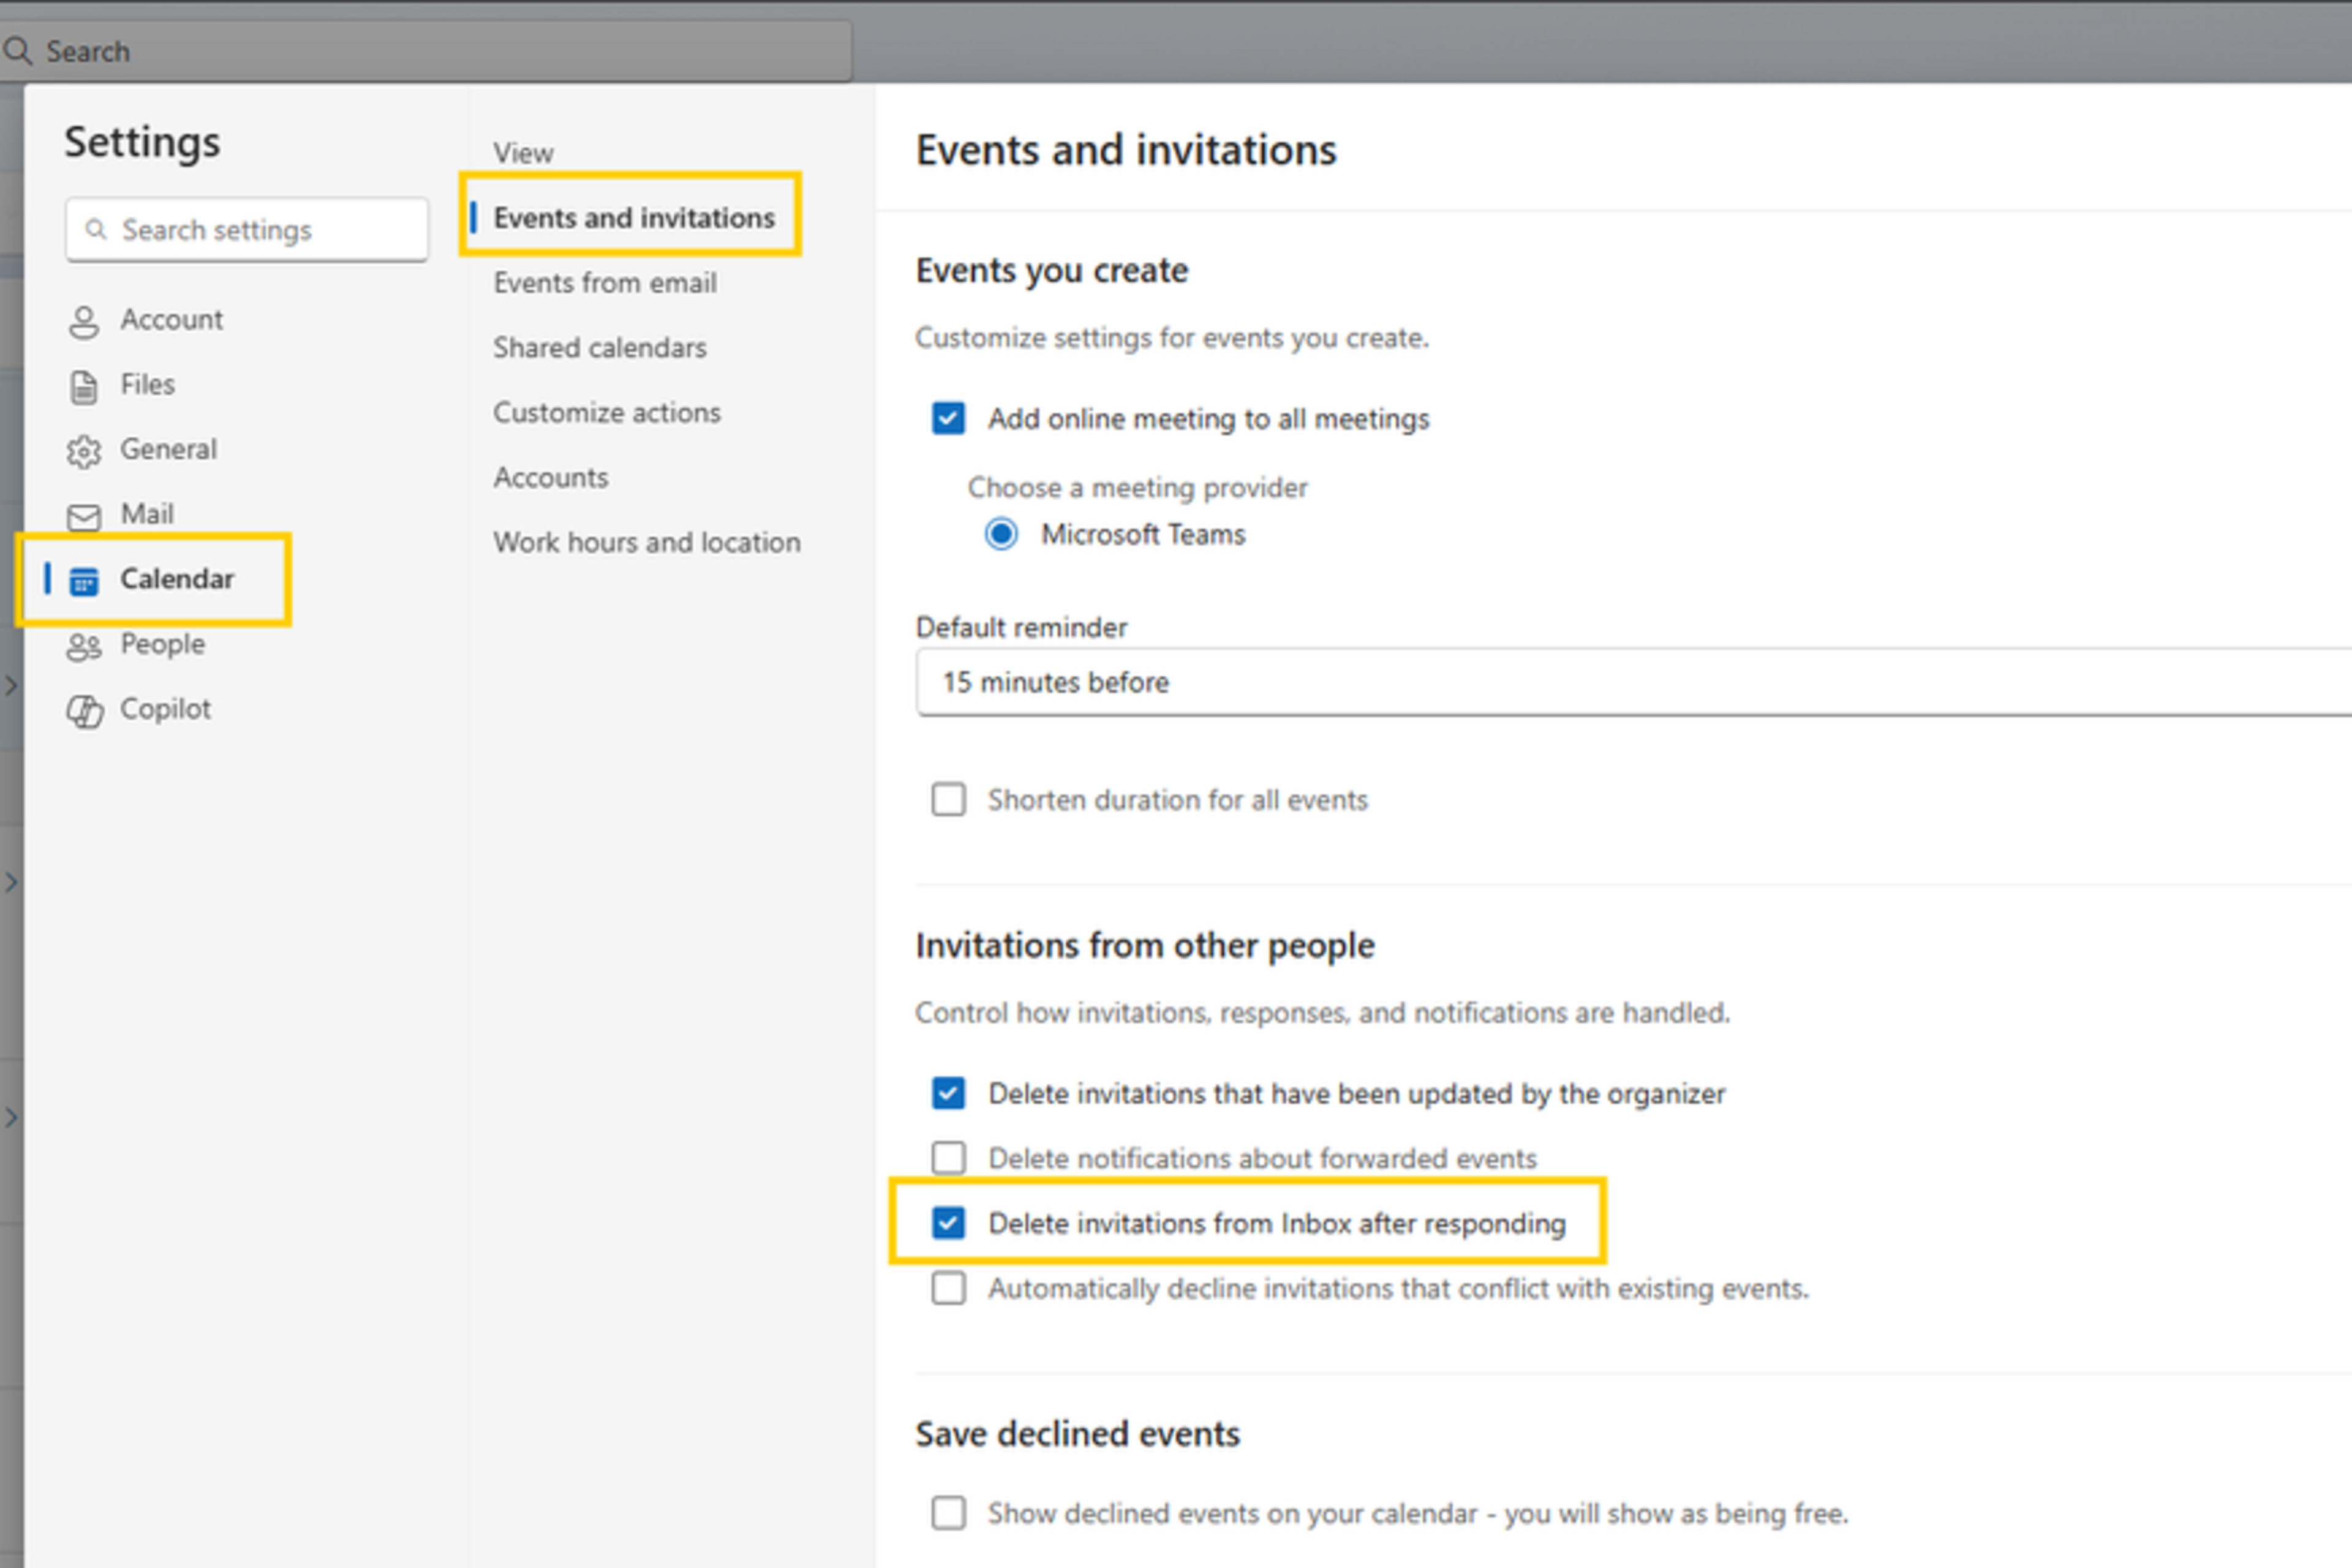This screenshot has height=1568, width=2352.
Task: Click the magnifier icon in Search settings
Action: (x=95, y=230)
